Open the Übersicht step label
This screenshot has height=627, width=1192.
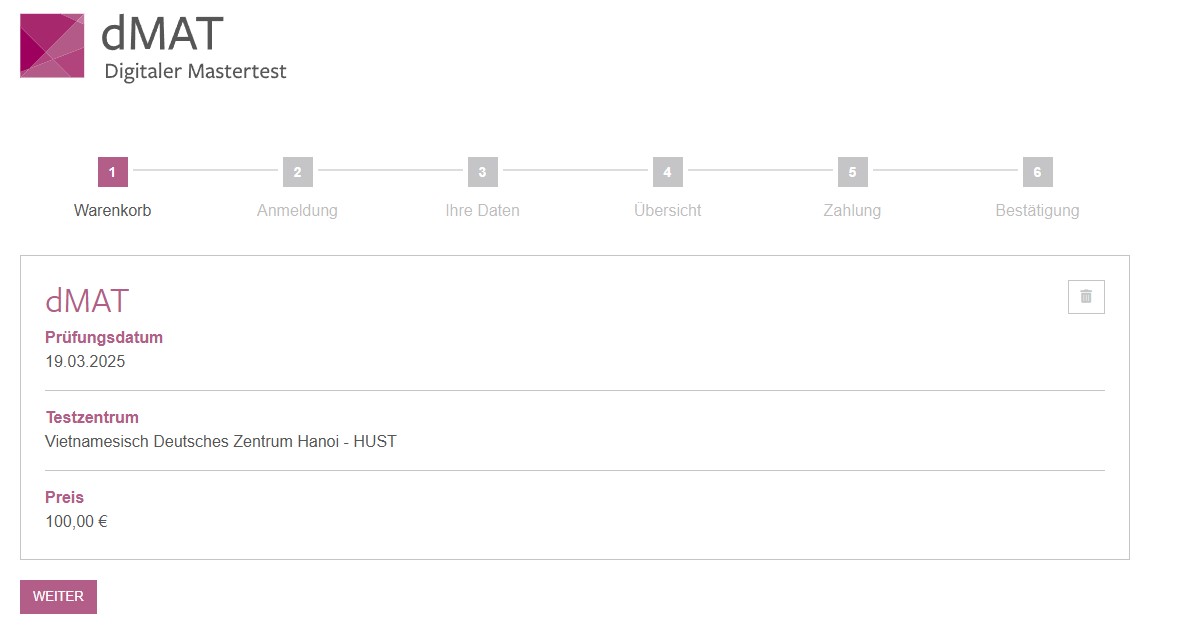pos(667,211)
